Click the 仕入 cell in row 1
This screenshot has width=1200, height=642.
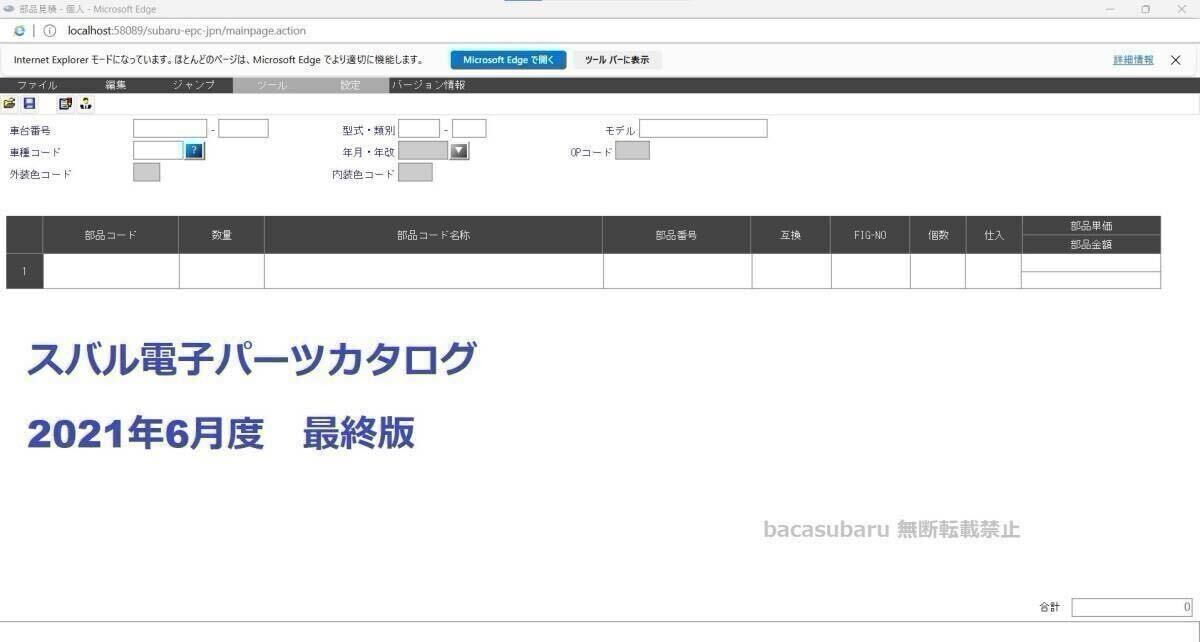pos(994,271)
